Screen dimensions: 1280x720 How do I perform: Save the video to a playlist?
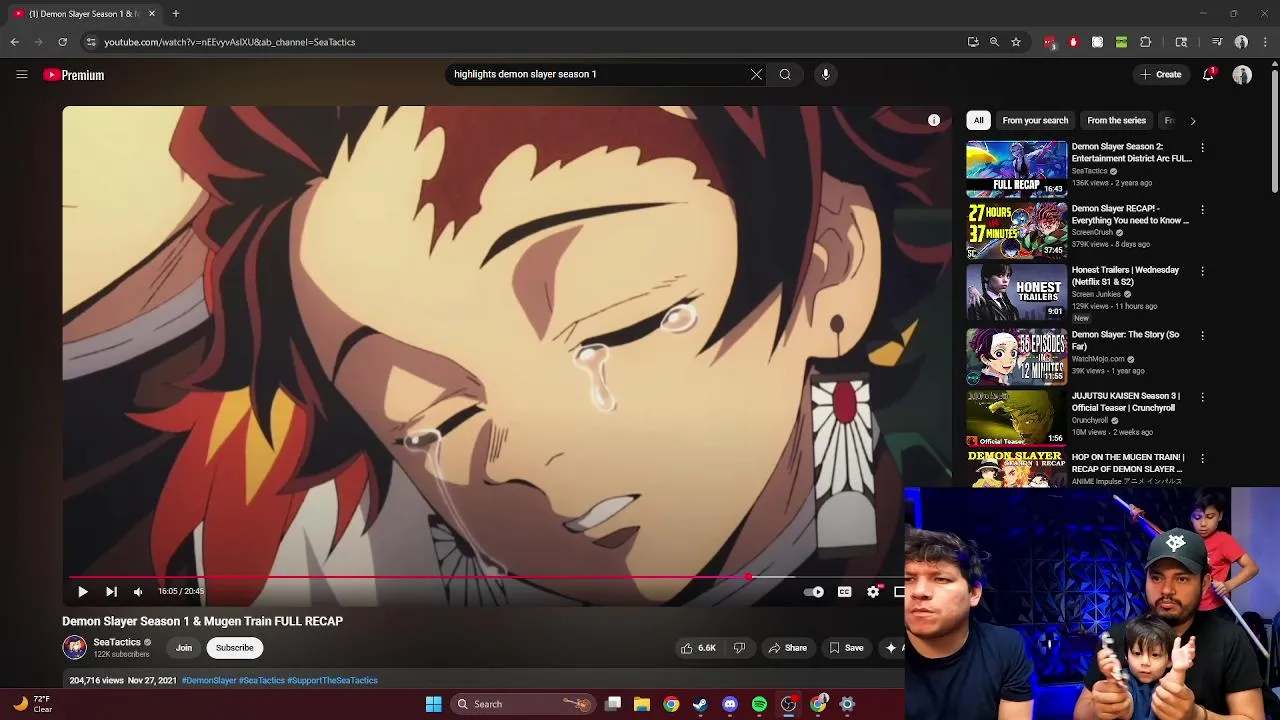pyautogui.click(x=846, y=648)
